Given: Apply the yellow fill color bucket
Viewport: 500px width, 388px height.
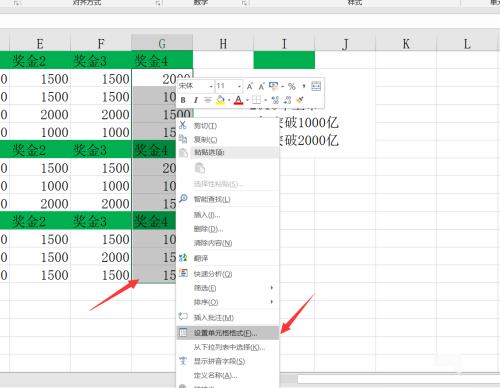Looking at the screenshot, I should point(220,100).
